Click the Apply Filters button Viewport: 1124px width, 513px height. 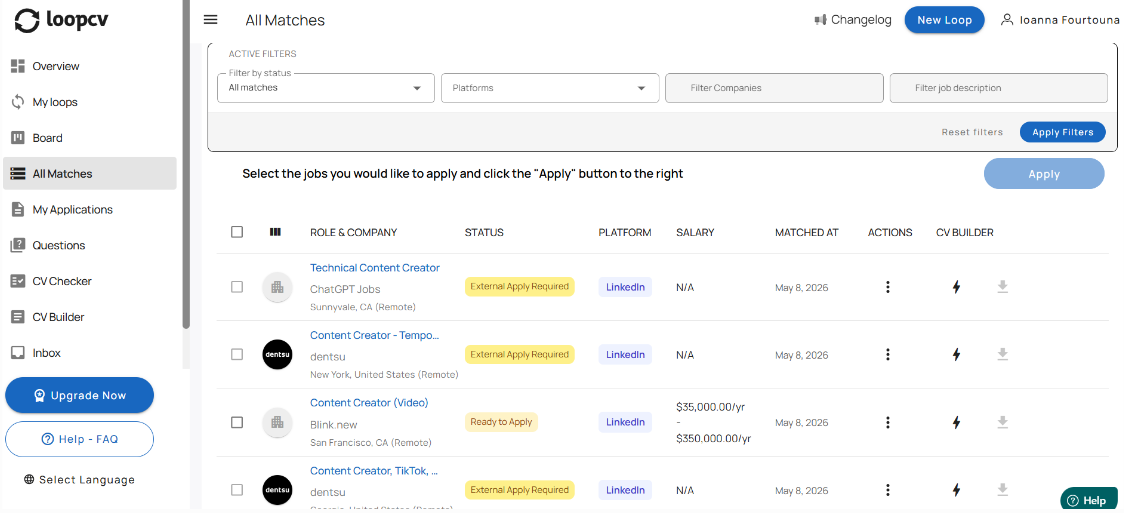[x=1062, y=132]
